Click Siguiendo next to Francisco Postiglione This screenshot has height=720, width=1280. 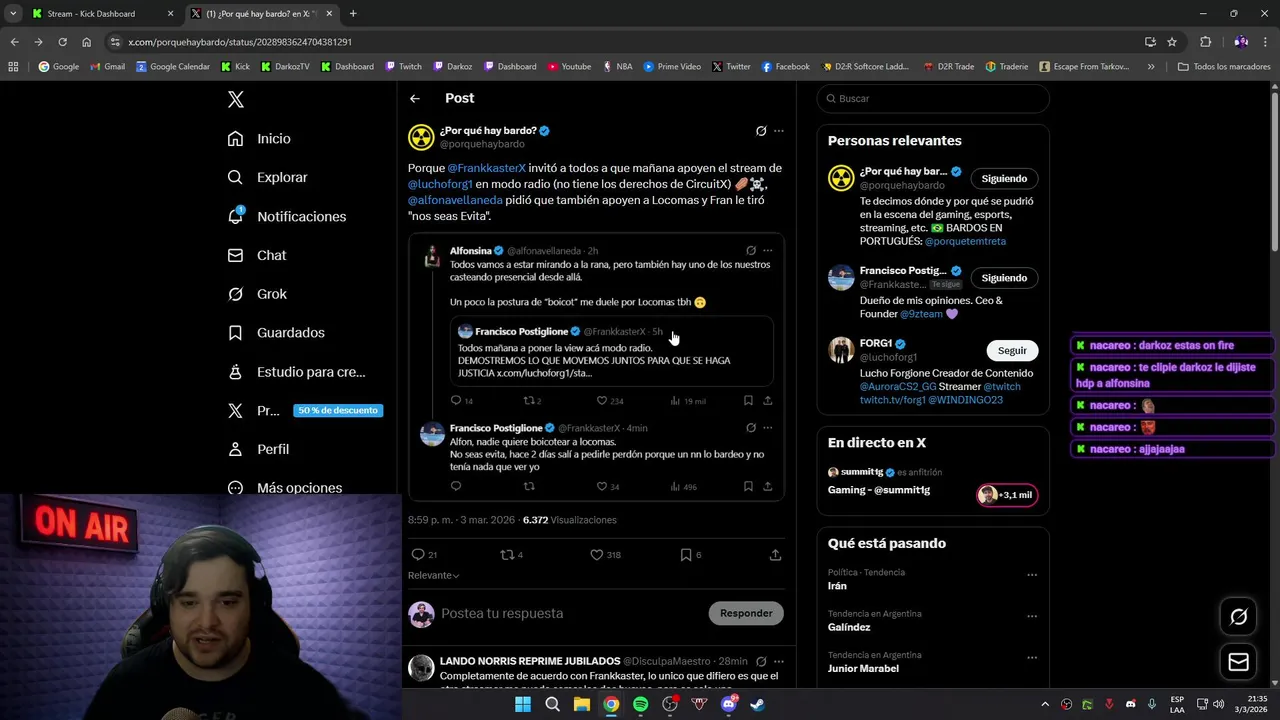(x=1004, y=278)
